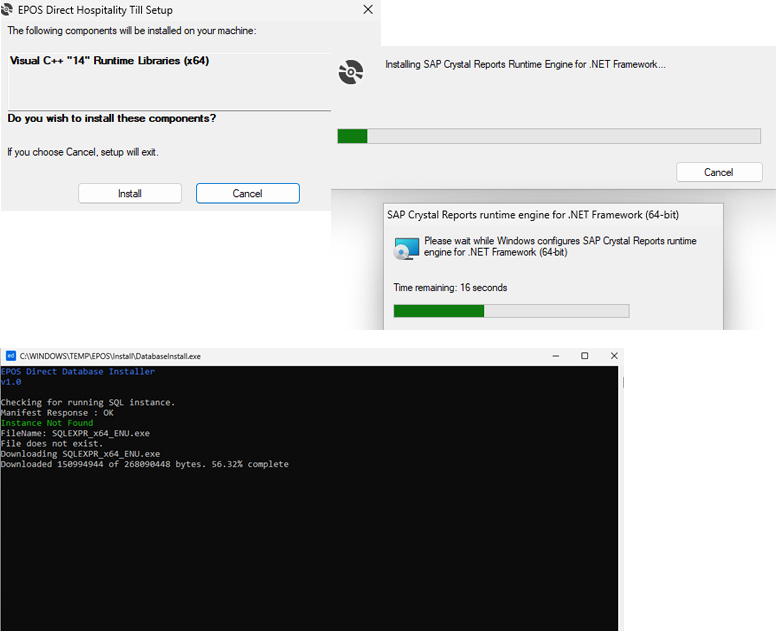Viewport: 776px width, 631px height.
Task: Click the progress bar under Time remaining
Action: click(x=511, y=311)
